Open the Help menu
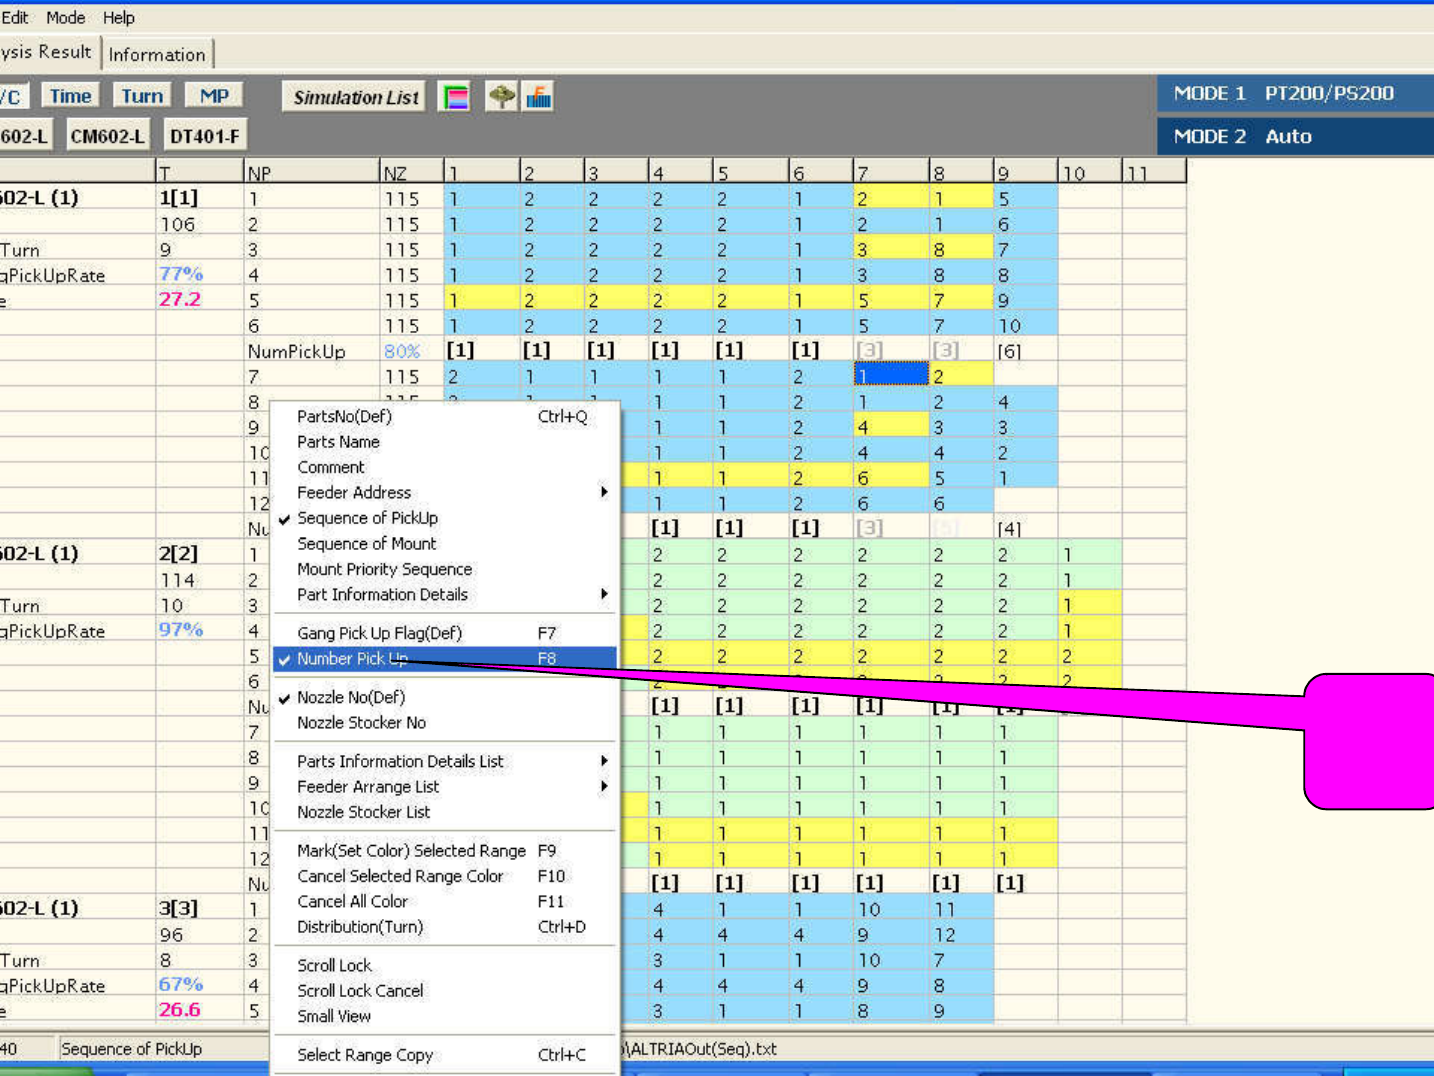1434x1076 pixels. (x=118, y=18)
